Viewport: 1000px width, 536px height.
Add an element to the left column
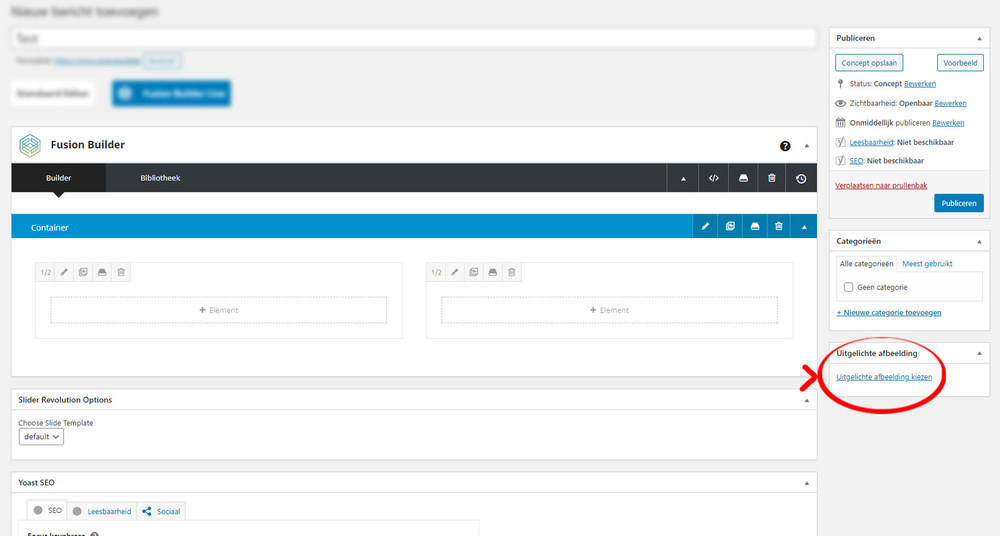[219, 310]
